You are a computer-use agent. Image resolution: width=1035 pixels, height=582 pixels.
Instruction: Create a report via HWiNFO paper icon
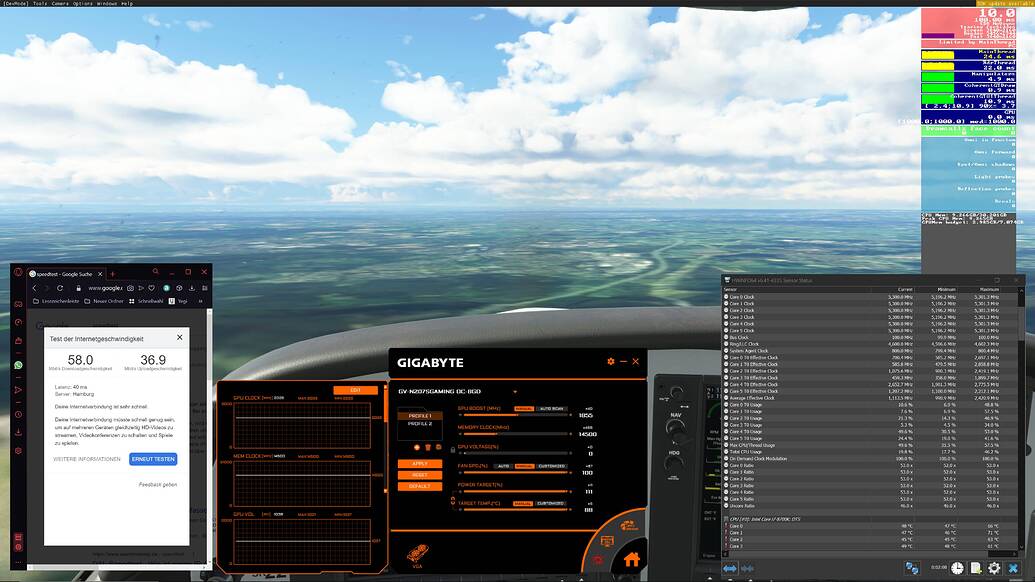pos(976,568)
